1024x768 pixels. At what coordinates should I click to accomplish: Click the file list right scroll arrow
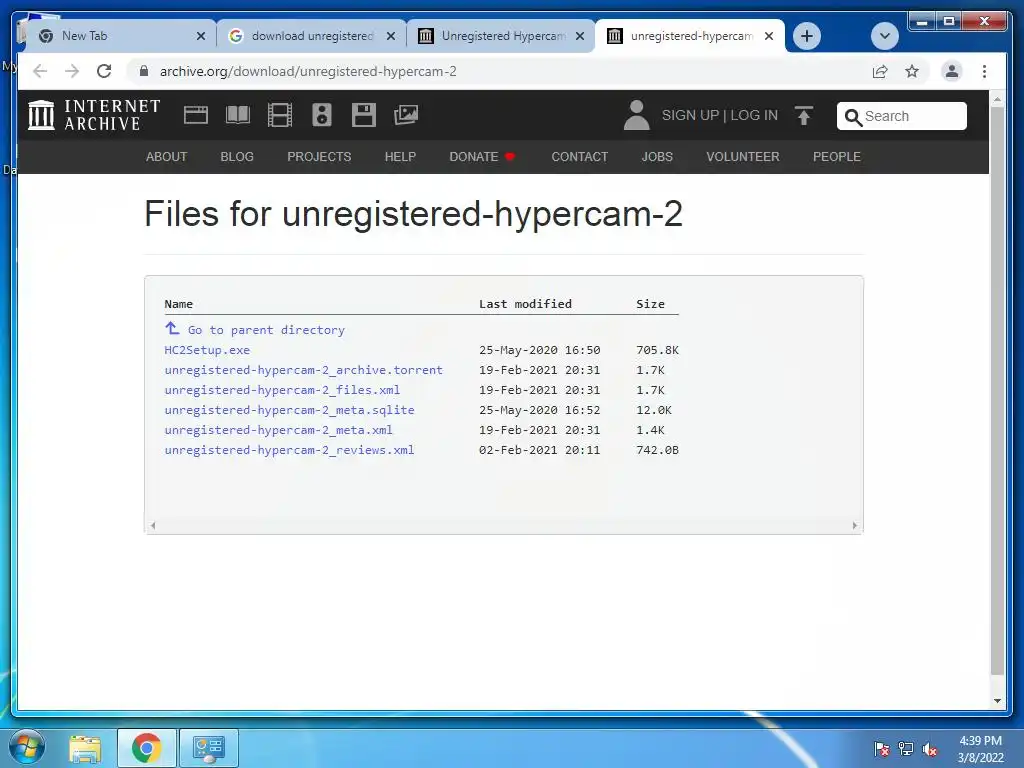[x=854, y=525]
